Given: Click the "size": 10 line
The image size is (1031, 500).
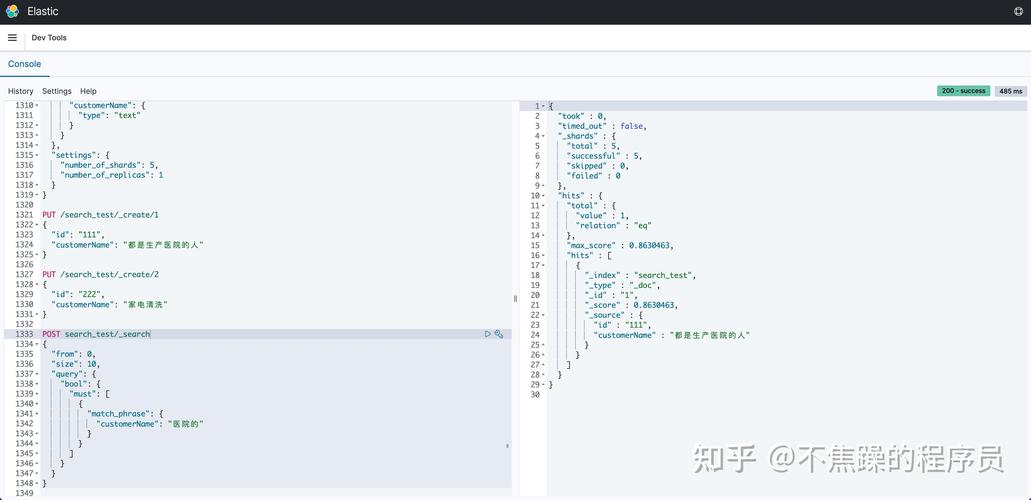Looking at the screenshot, I should point(76,364).
